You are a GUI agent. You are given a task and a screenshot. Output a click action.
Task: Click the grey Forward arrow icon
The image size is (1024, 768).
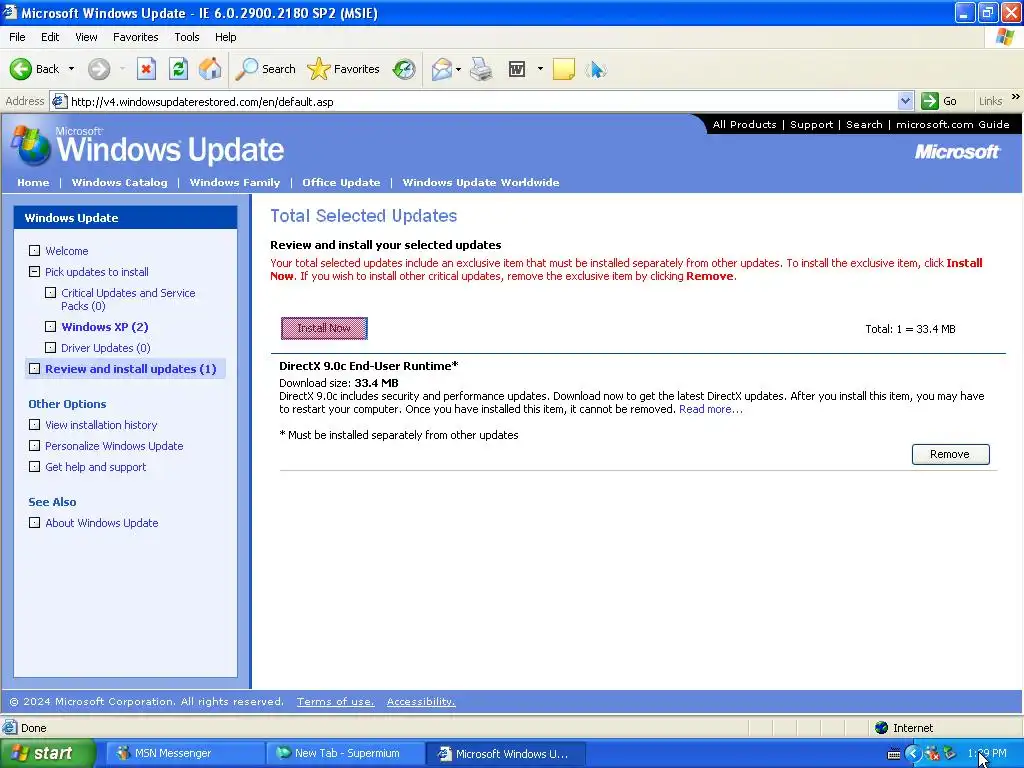tap(99, 69)
